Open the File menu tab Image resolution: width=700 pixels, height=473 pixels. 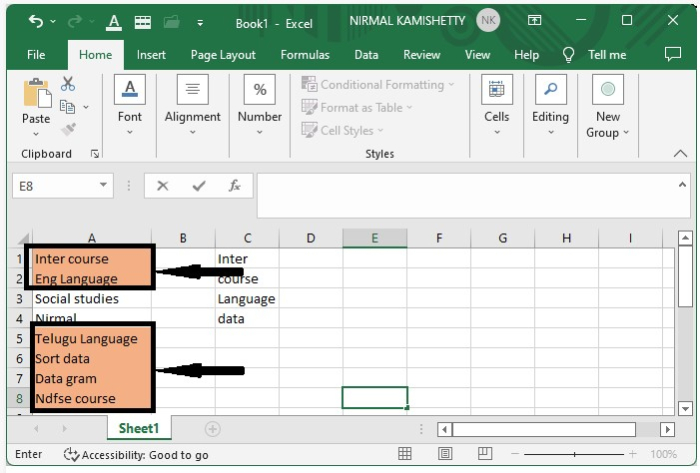pyautogui.click(x=36, y=55)
